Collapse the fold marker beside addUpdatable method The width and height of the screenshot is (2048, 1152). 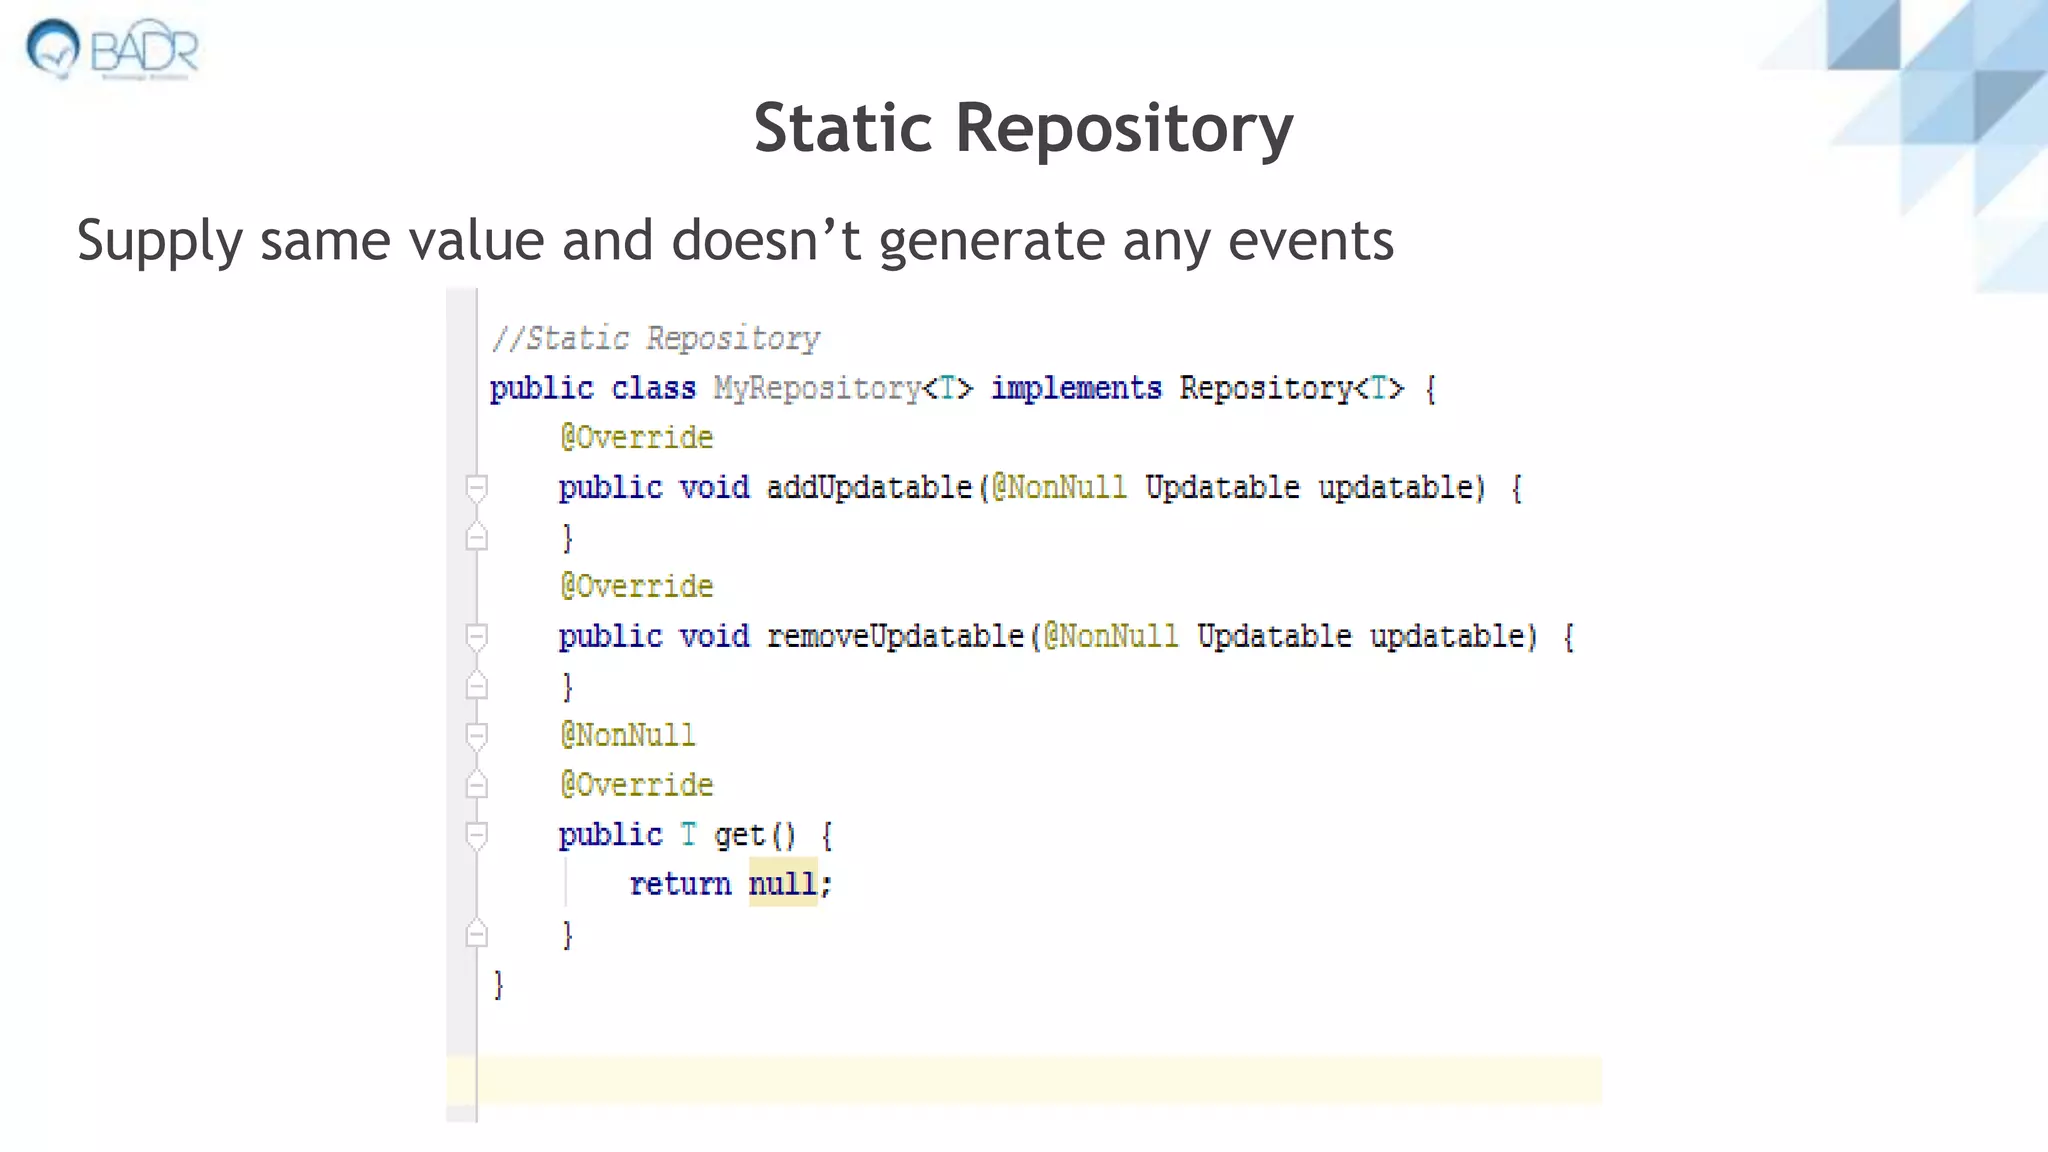(477, 488)
